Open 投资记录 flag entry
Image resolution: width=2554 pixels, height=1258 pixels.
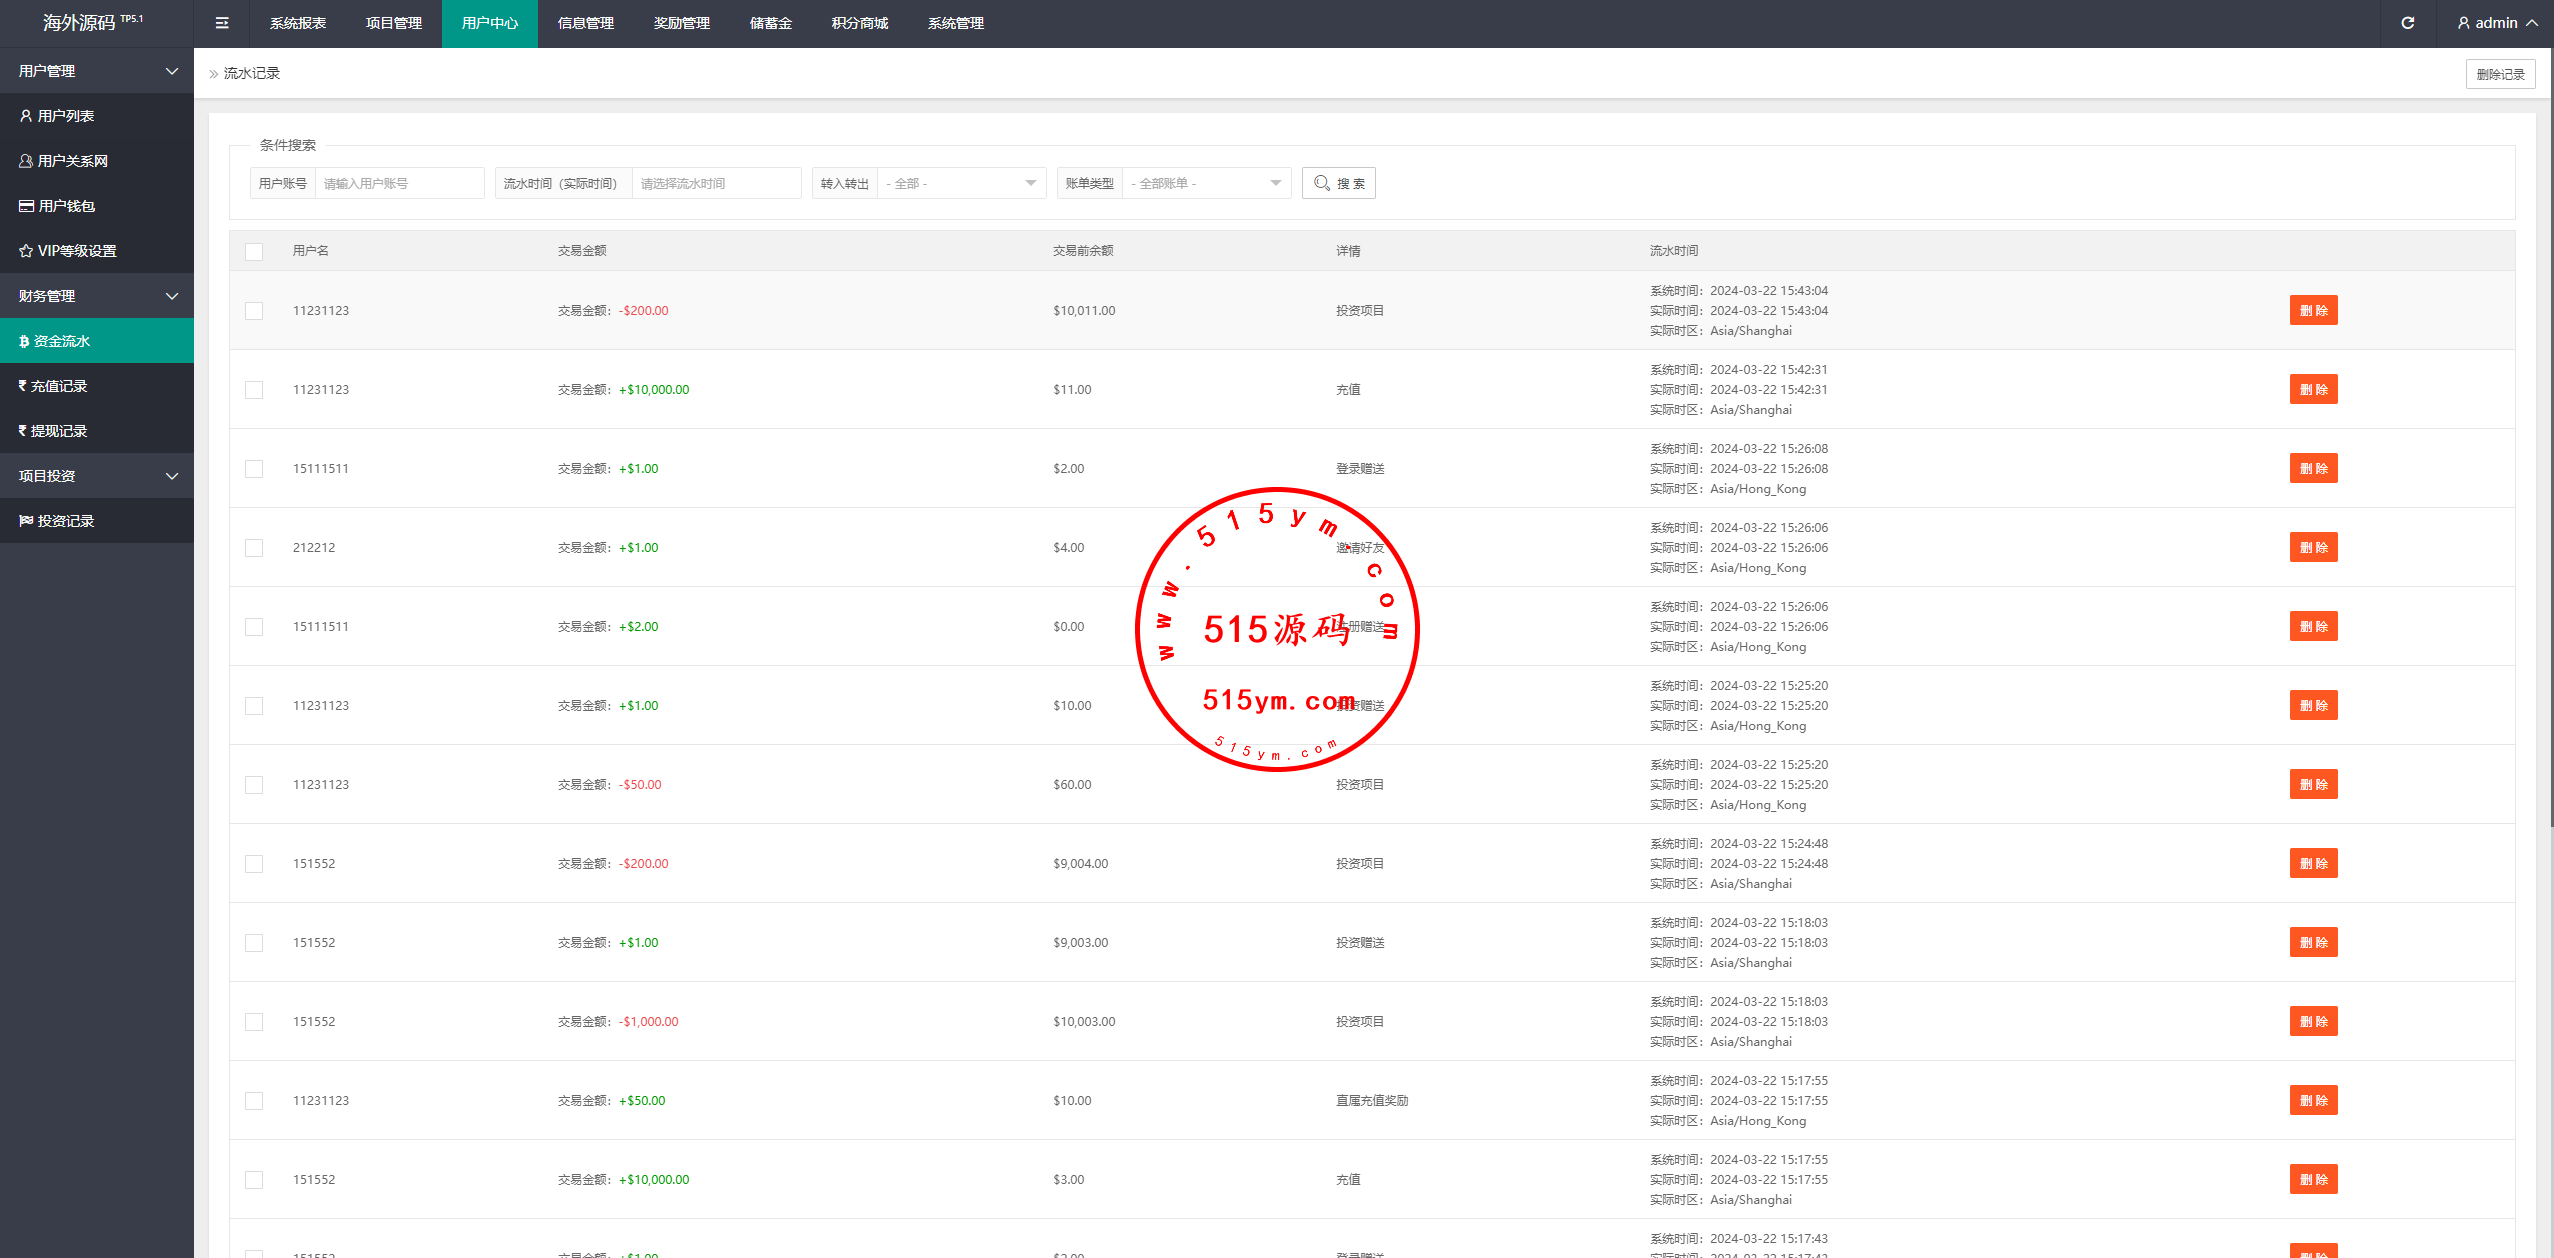pyautogui.click(x=65, y=521)
